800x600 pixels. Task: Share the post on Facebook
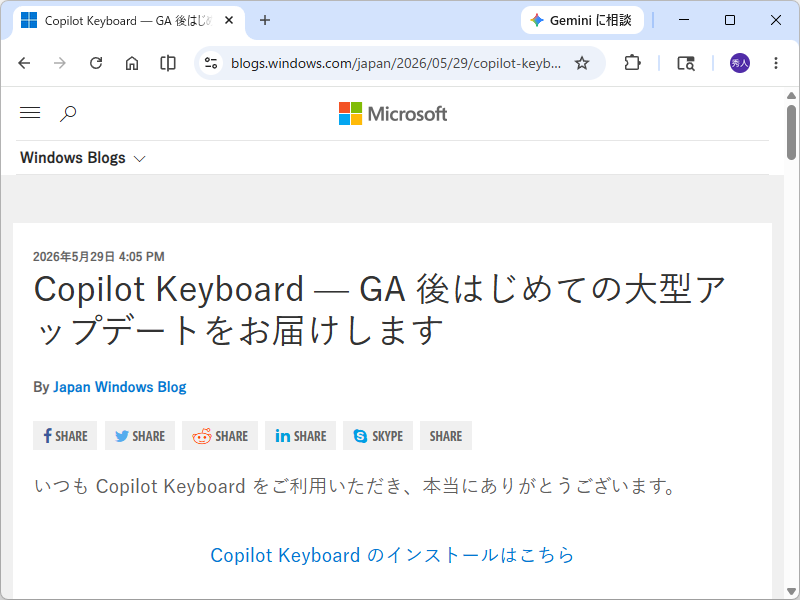click(x=65, y=436)
